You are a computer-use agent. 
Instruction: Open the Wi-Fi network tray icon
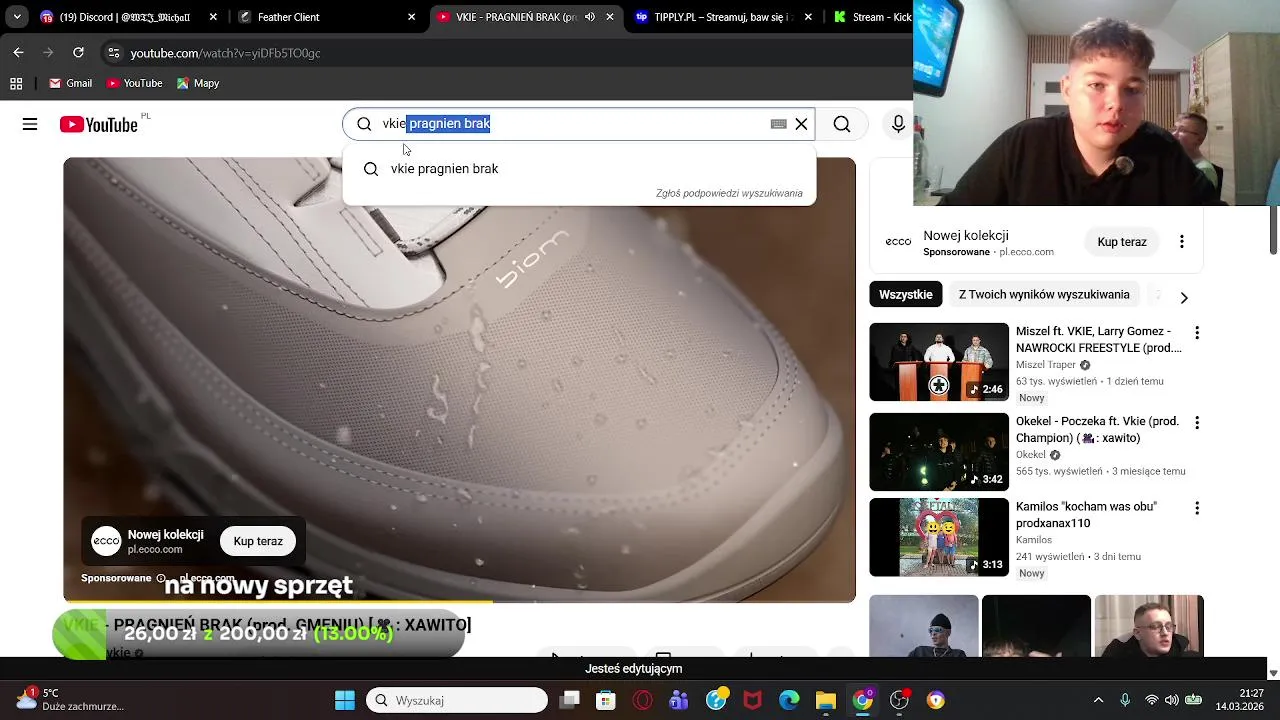click(1152, 700)
